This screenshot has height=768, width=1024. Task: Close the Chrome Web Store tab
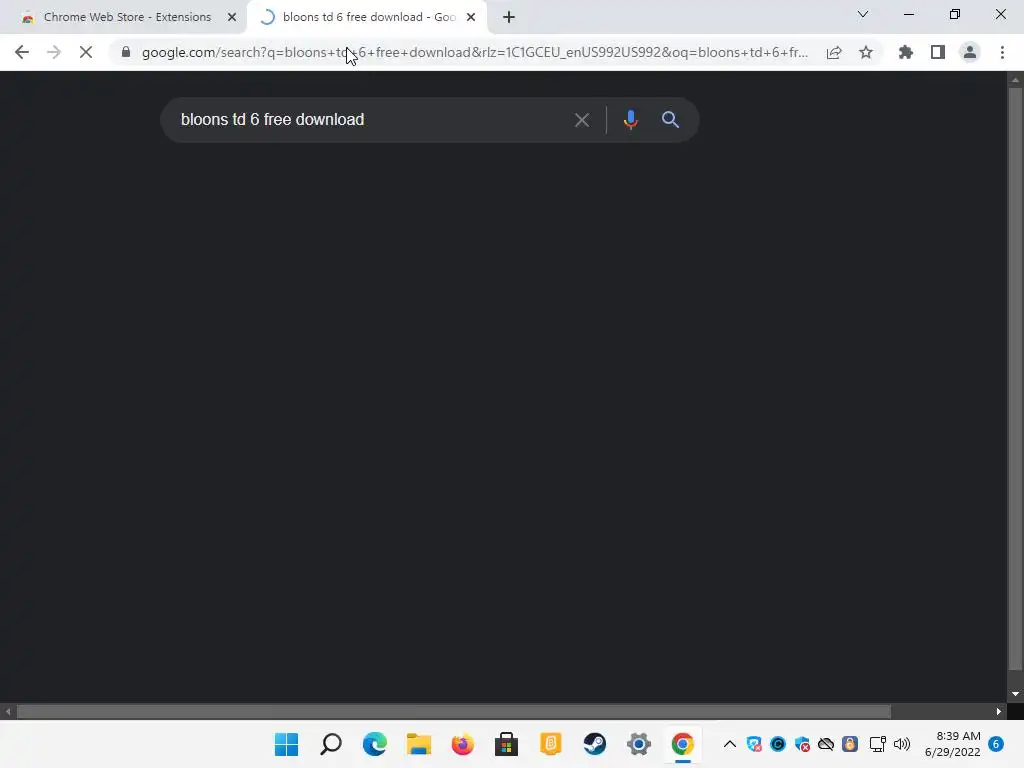click(232, 17)
